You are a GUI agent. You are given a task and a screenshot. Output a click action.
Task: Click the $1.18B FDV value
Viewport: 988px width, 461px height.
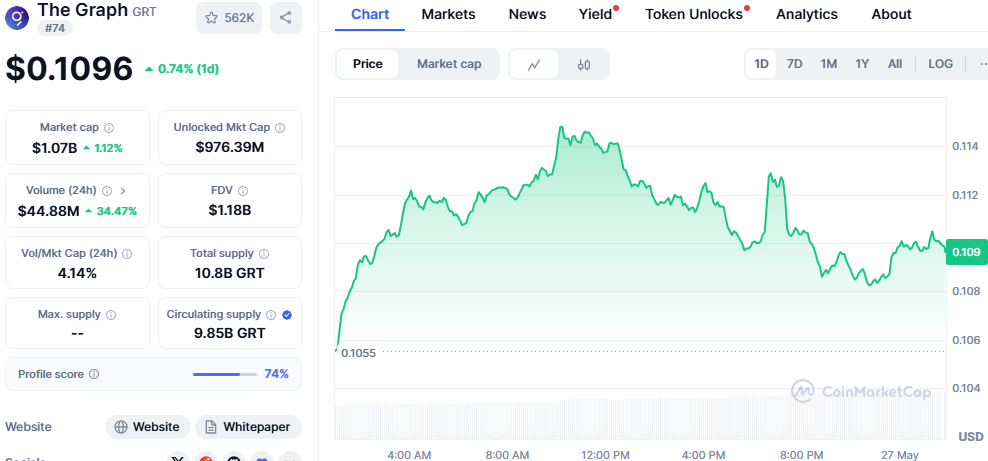[x=230, y=210]
